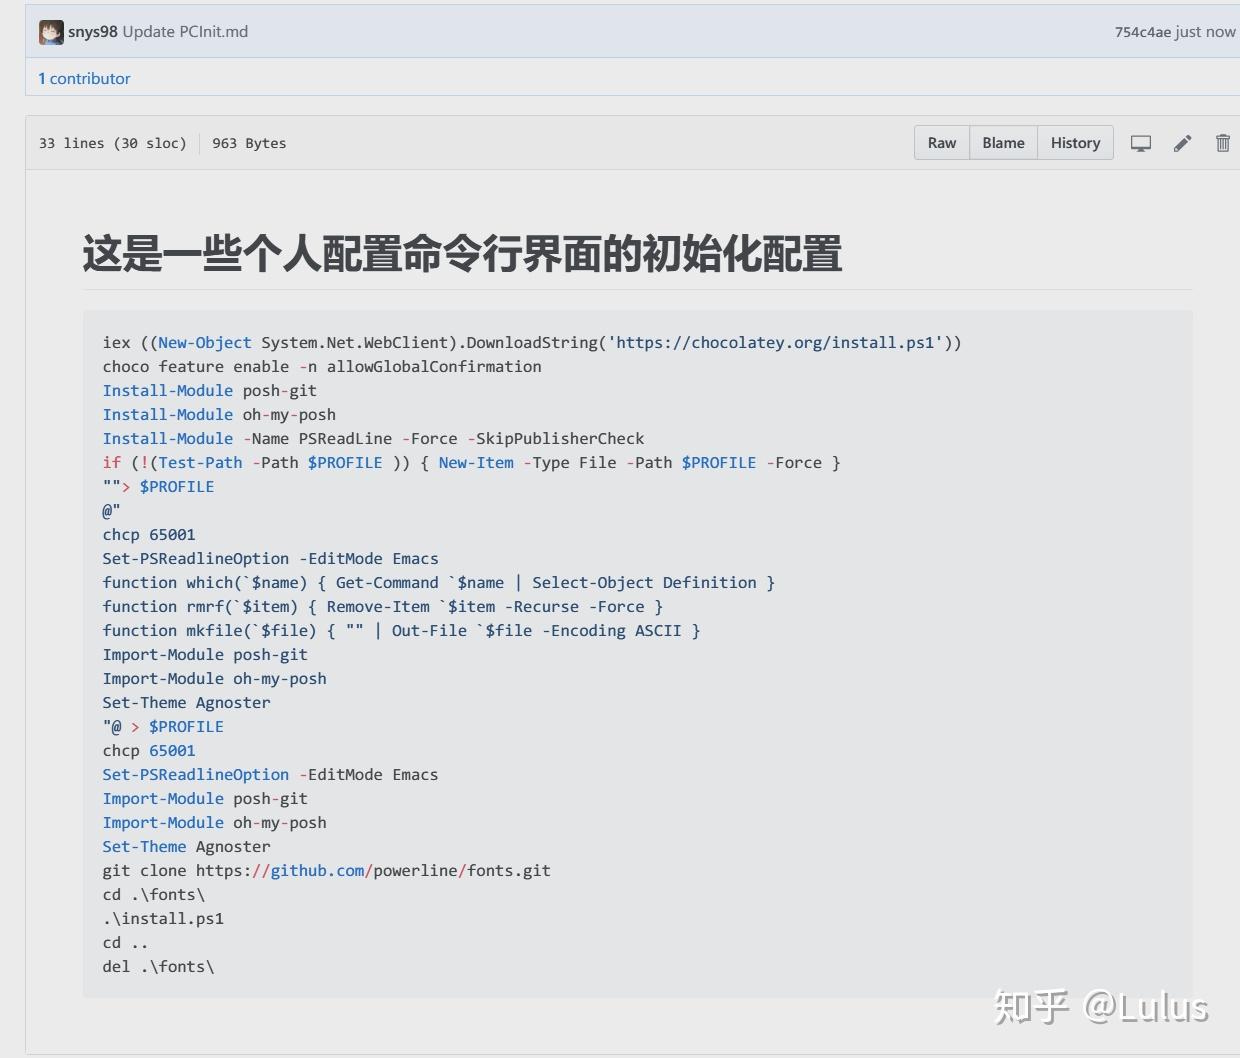Screen dimensions: 1240x1058
Task: Open file in GitHub Desktop via monitor icon
Action: point(1140,143)
